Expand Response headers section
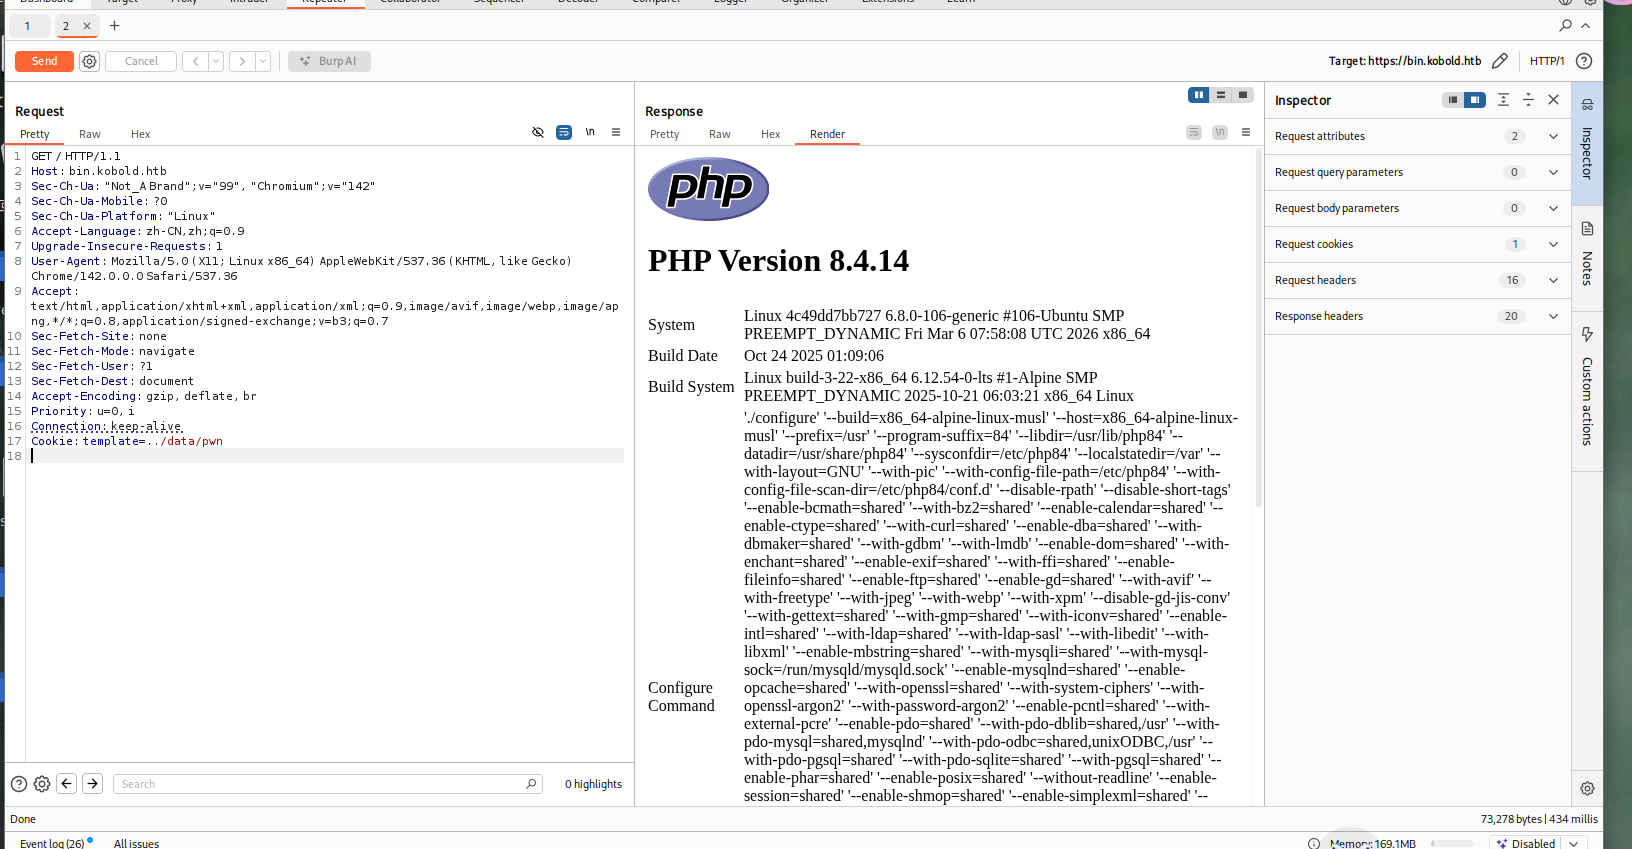Viewport: 1632px width, 849px height. 1553,316
